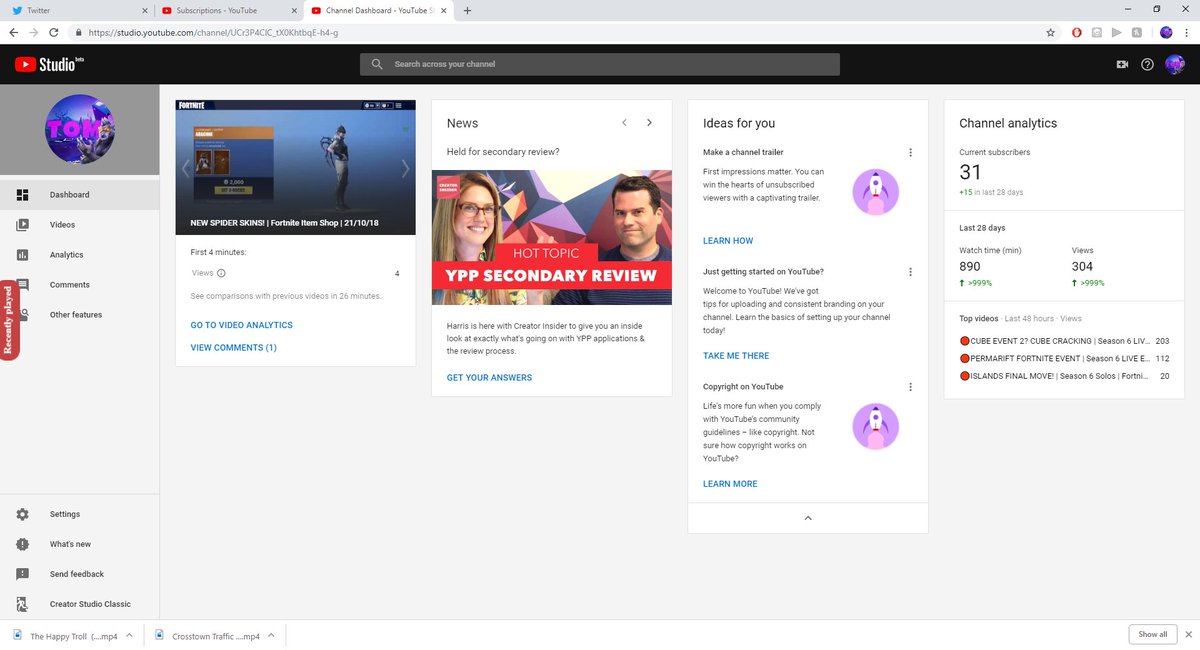Open the Recently played side tab

[x=9, y=320]
